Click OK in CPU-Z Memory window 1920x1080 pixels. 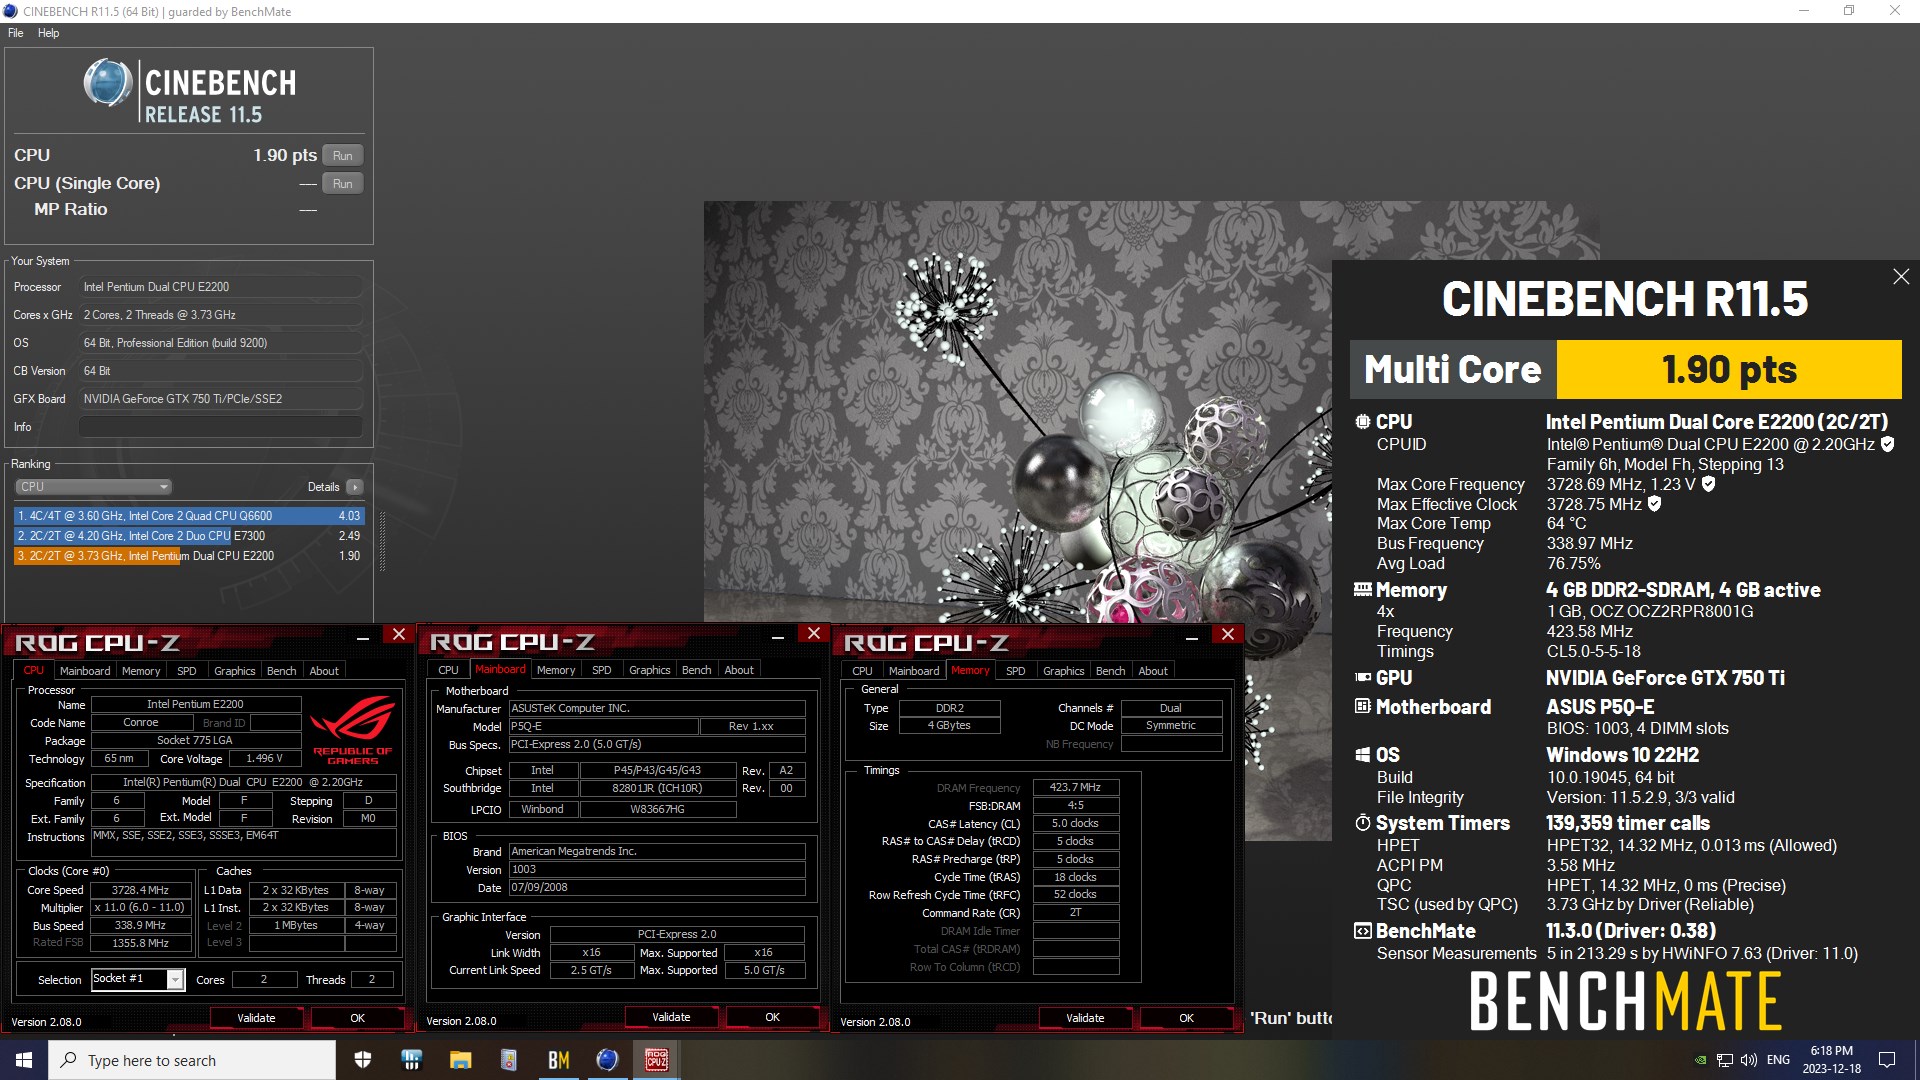pyautogui.click(x=1186, y=1018)
